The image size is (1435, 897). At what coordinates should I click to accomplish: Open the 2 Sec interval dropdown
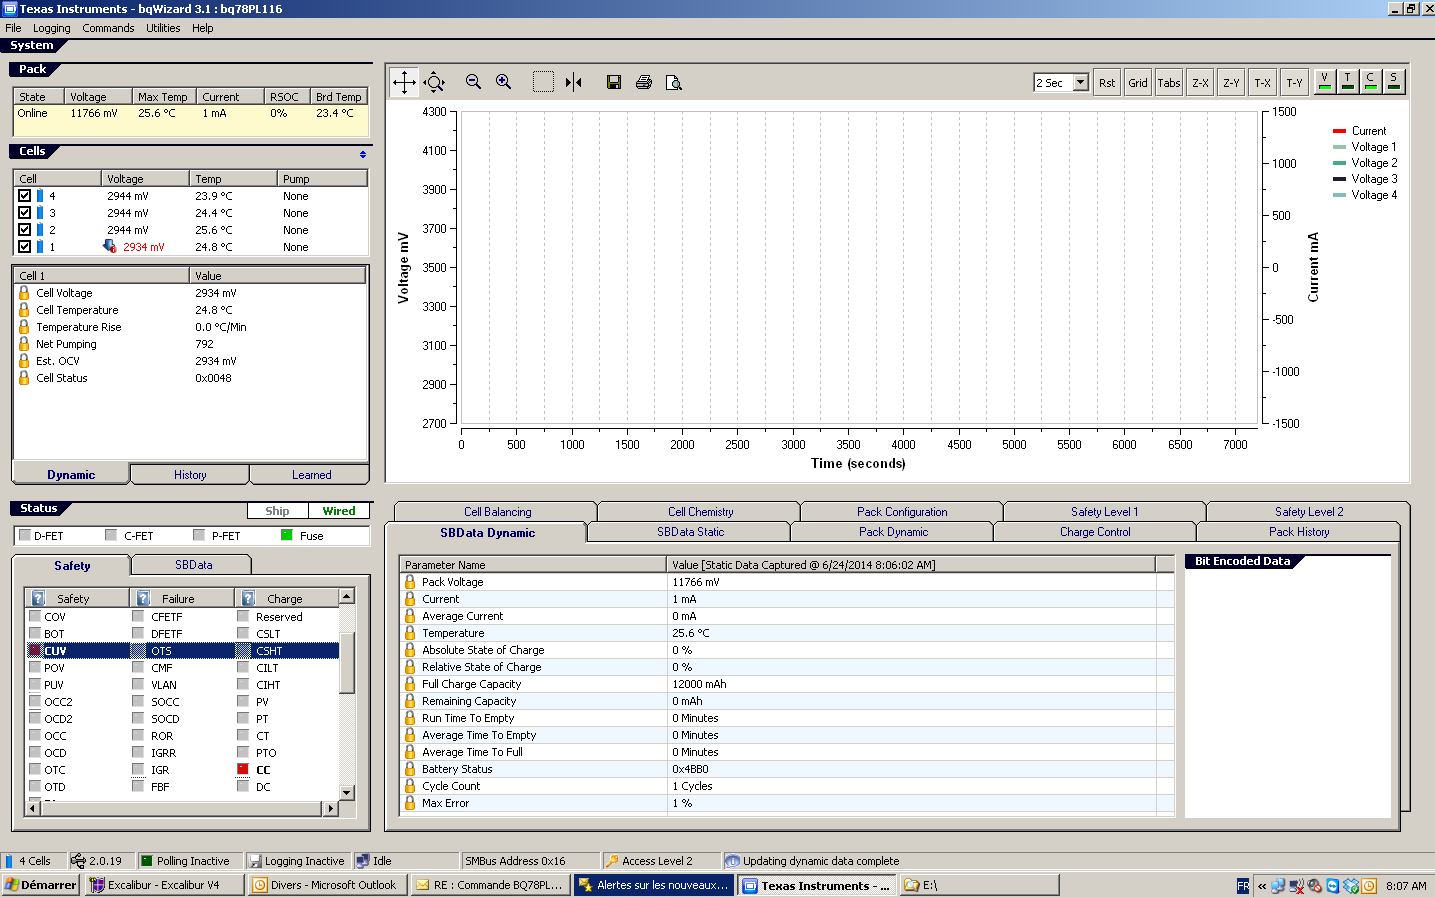(x=1080, y=82)
